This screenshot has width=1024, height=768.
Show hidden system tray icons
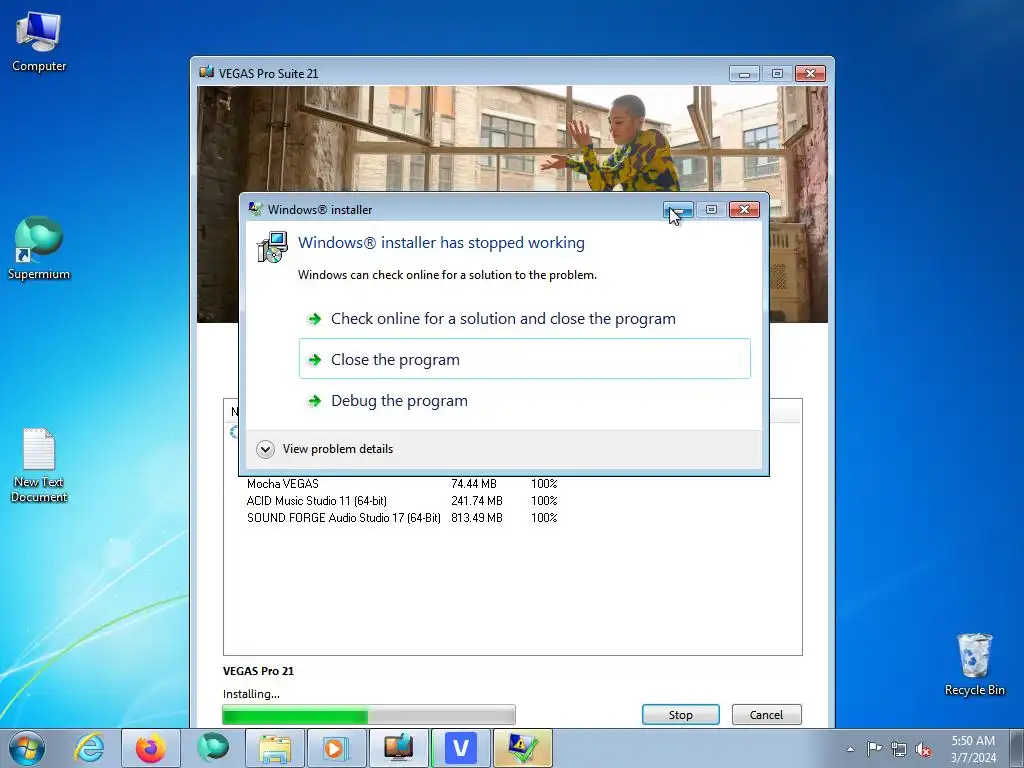coord(850,749)
